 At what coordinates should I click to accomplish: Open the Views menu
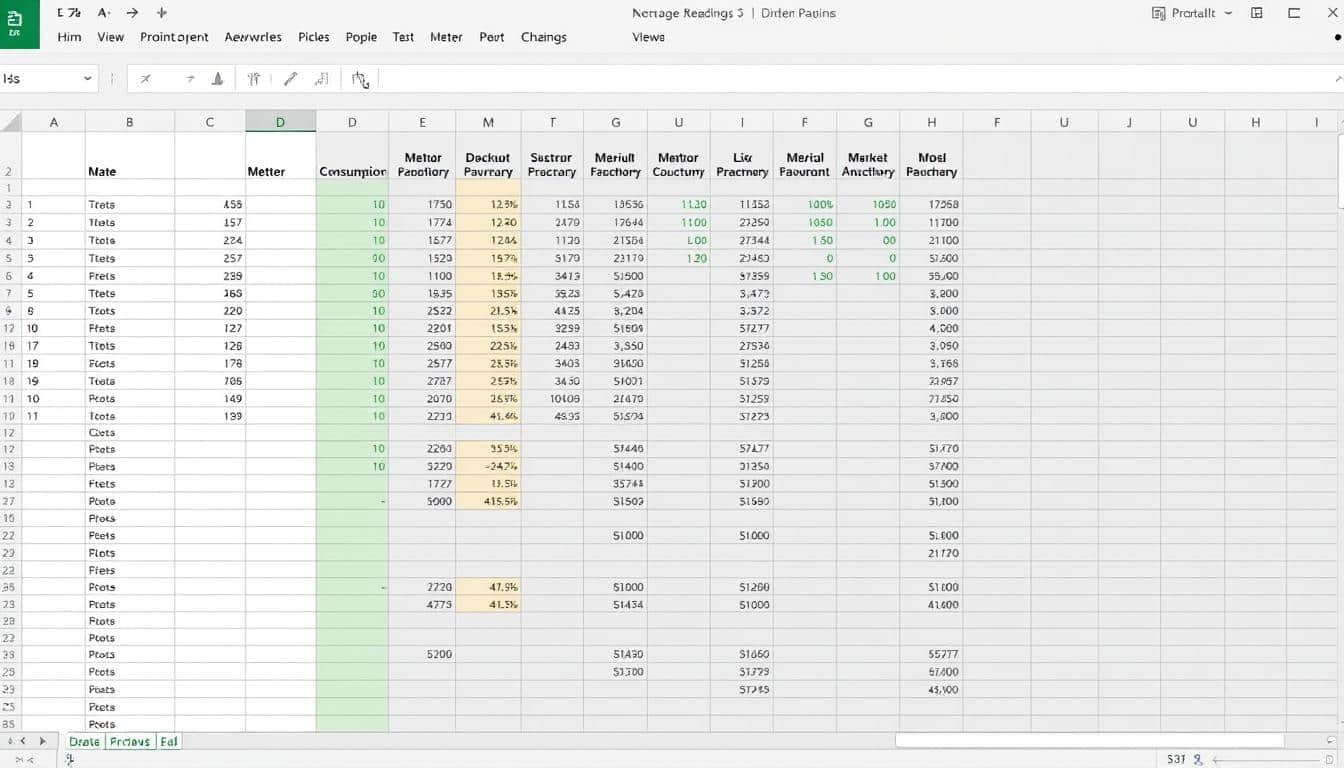pyautogui.click(x=648, y=37)
